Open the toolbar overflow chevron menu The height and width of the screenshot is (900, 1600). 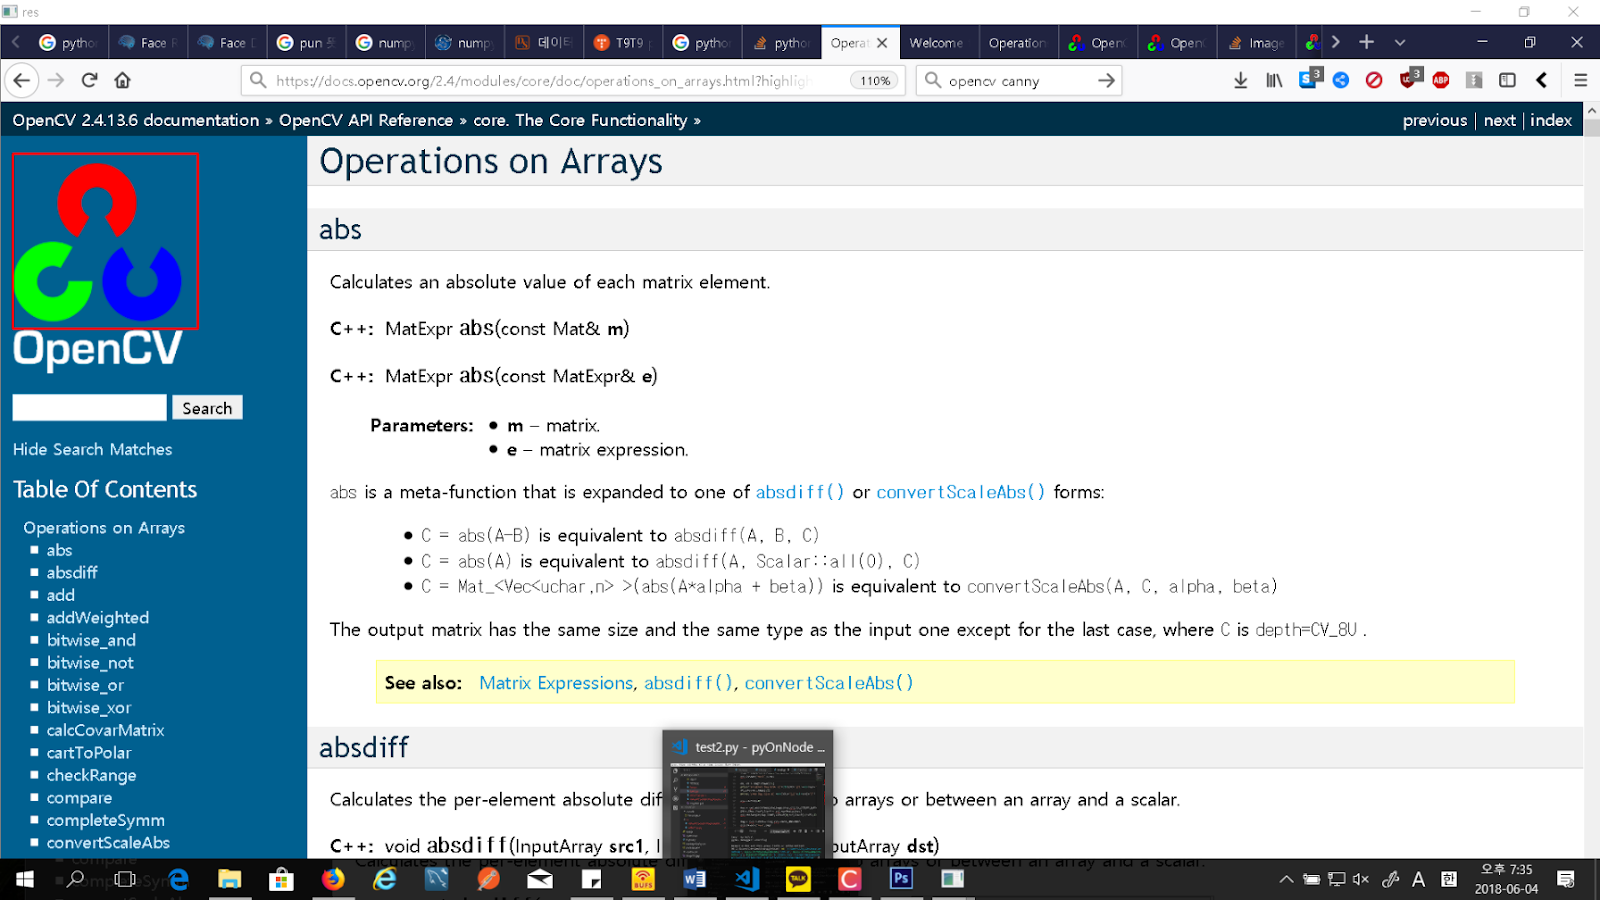[1541, 80]
